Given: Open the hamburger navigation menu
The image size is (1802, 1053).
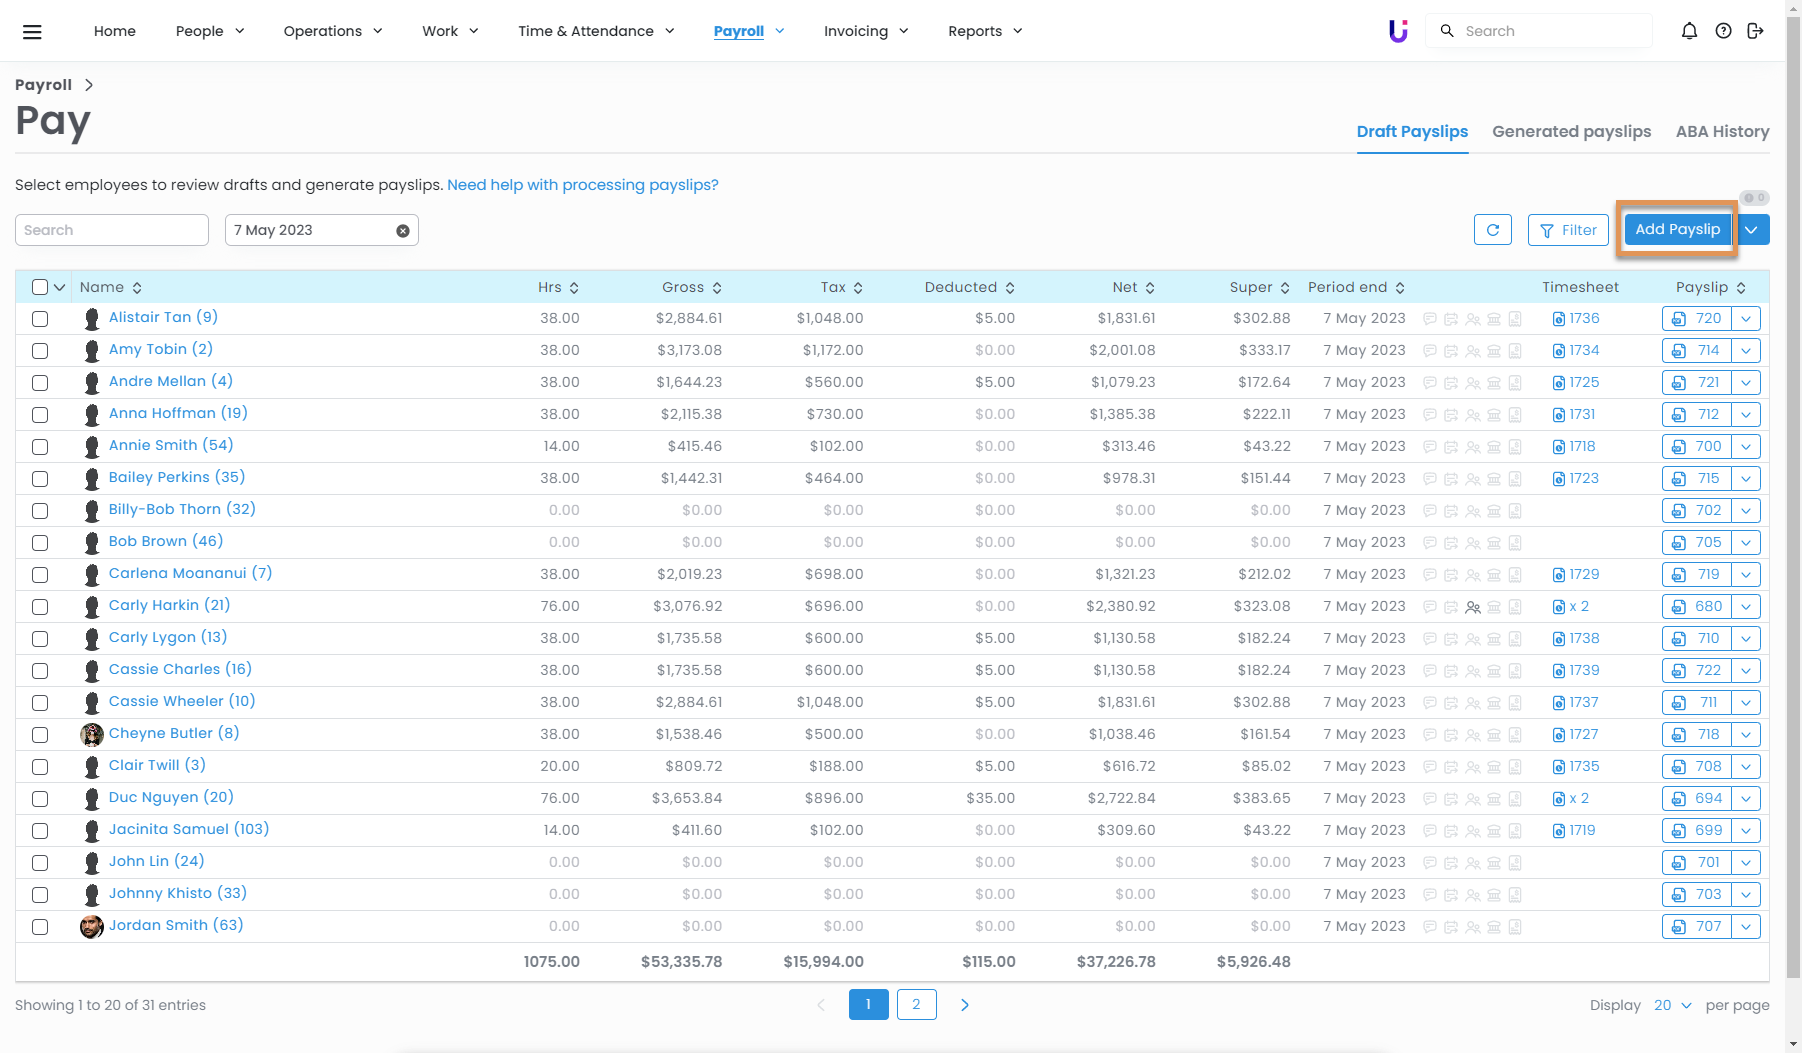Looking at the screenshot, I should coord(32,32).
